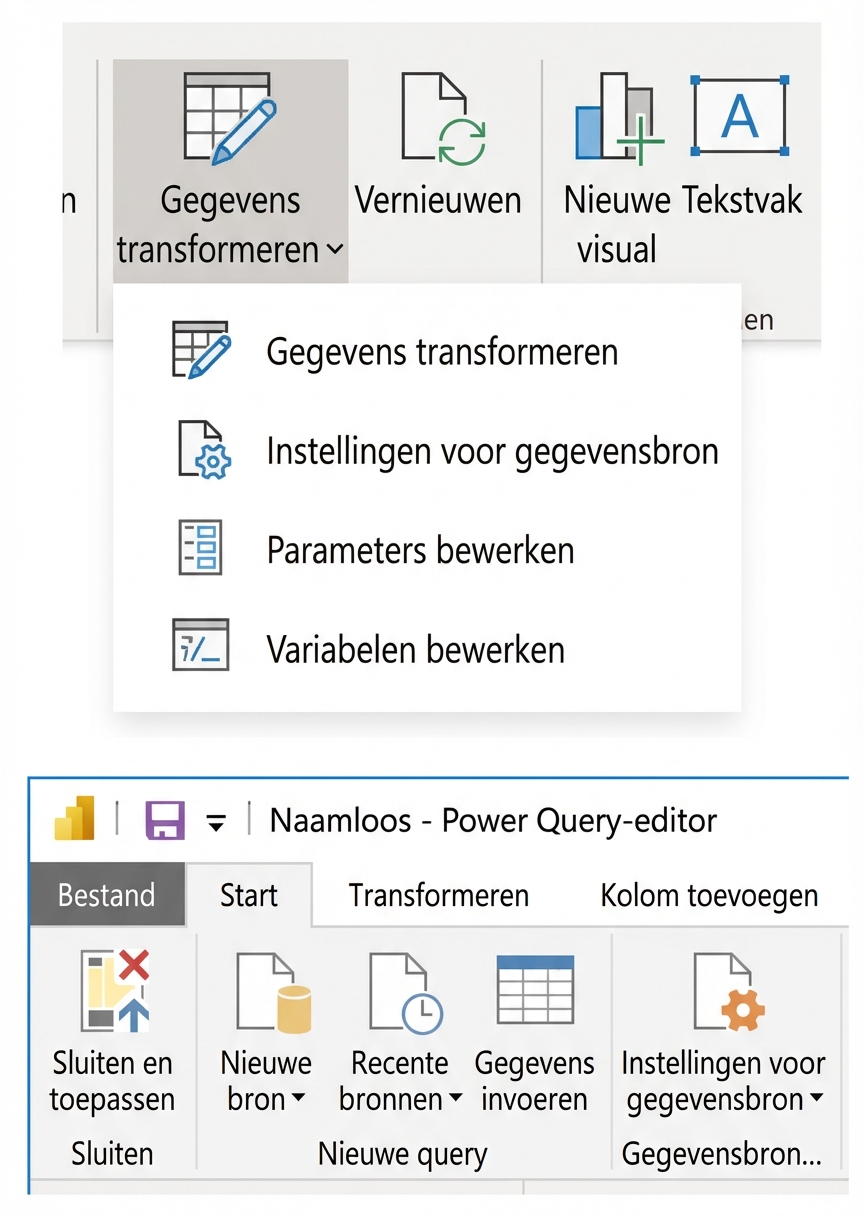The height and width of the screenshot is (1216, 864).
Task: Expand the Gegevens transformeren chevron
Action: pyautogui.click(x=334, y=250)
